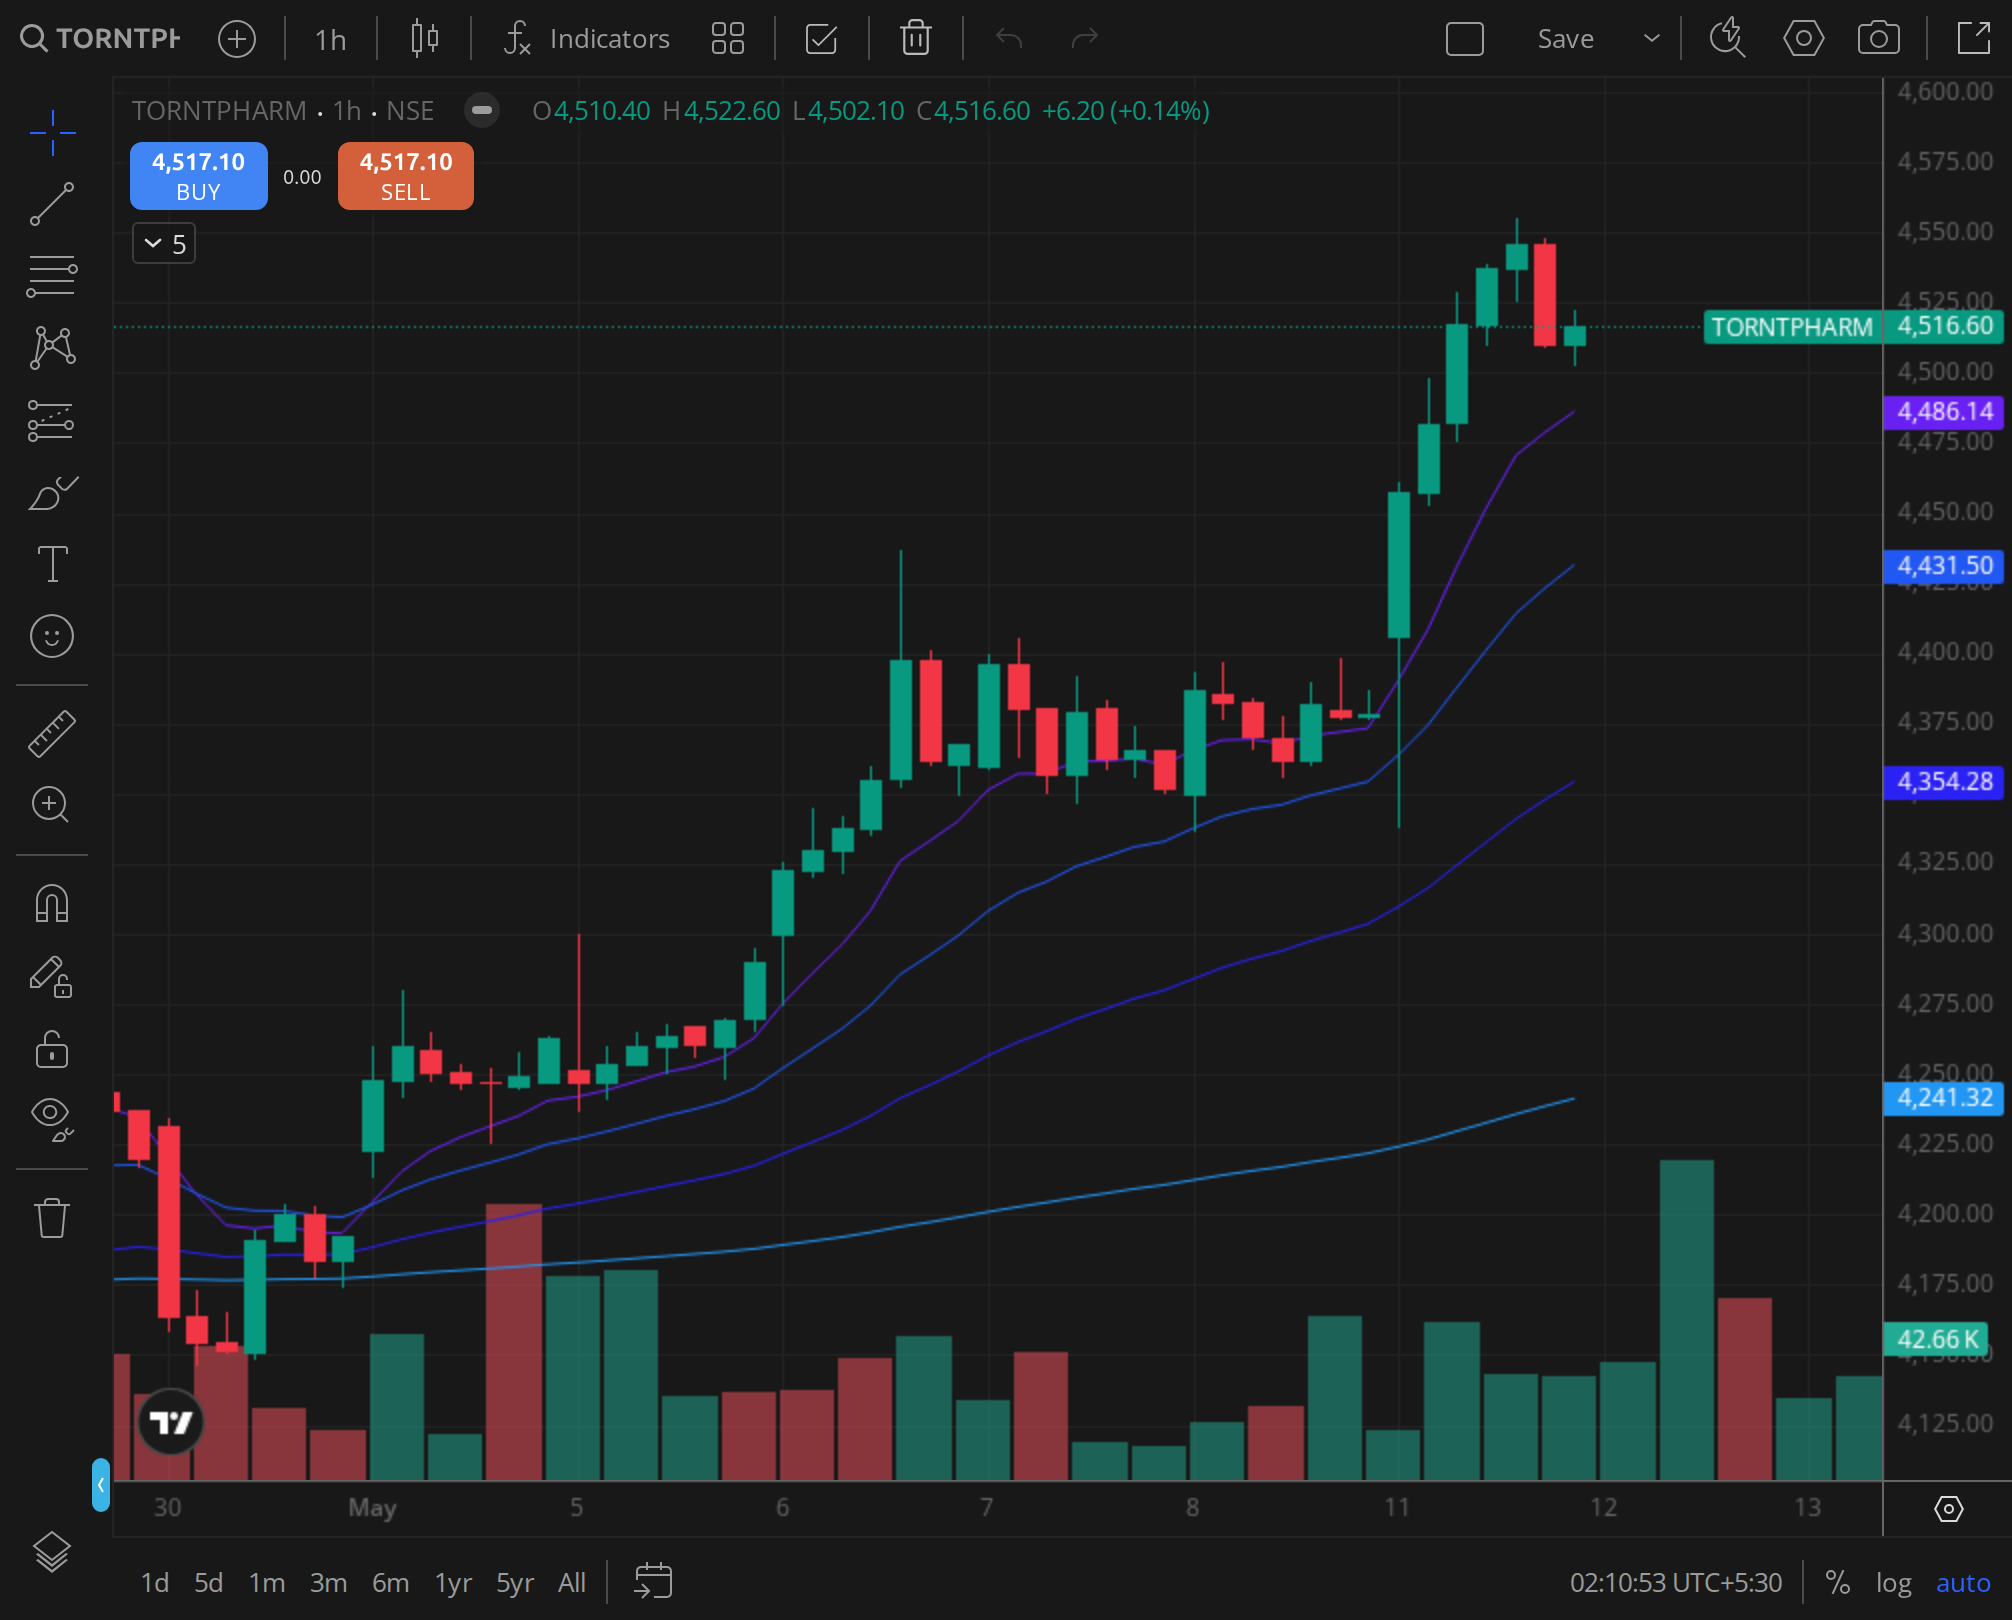The height and width of the screenshot is (1620, 2012).
Task: Select the ruler measure tool
Action: 52,733
